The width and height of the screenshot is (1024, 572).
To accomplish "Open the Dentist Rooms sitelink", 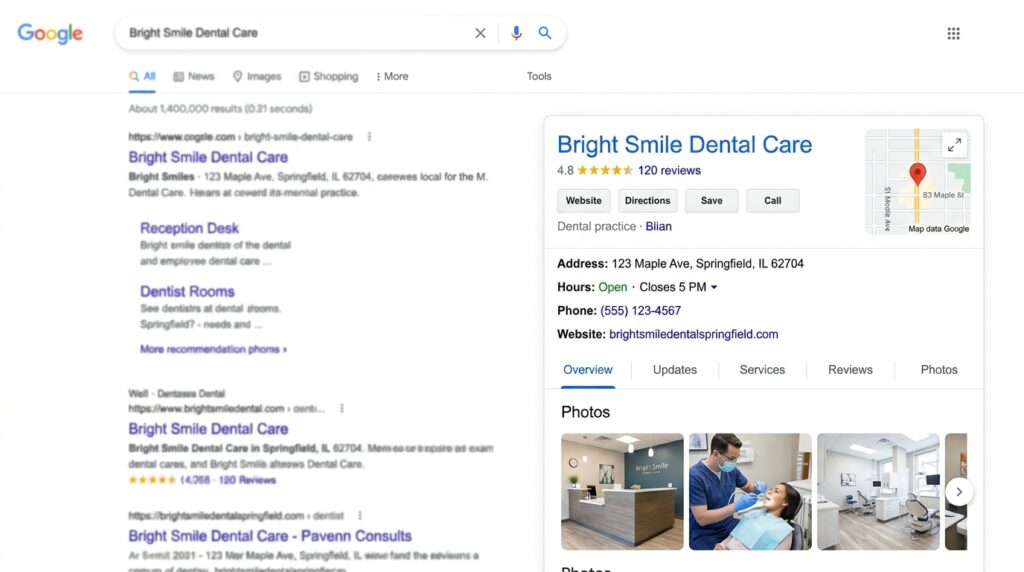I will click(x=187, y=292).
